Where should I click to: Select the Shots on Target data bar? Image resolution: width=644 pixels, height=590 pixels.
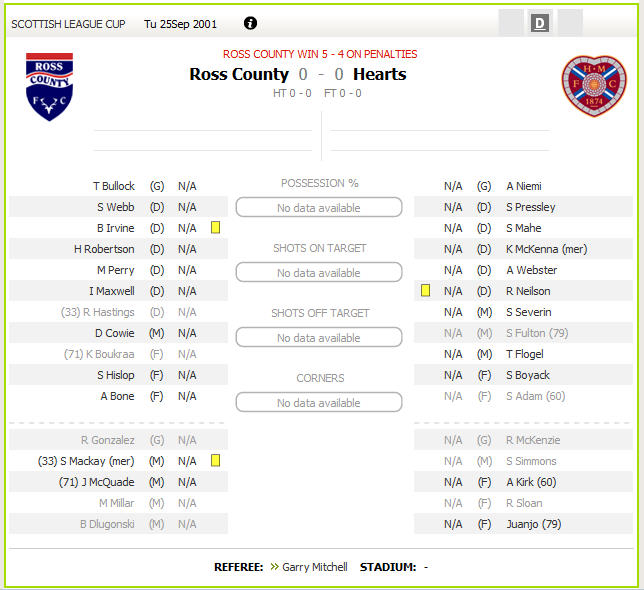coord(319,272)
